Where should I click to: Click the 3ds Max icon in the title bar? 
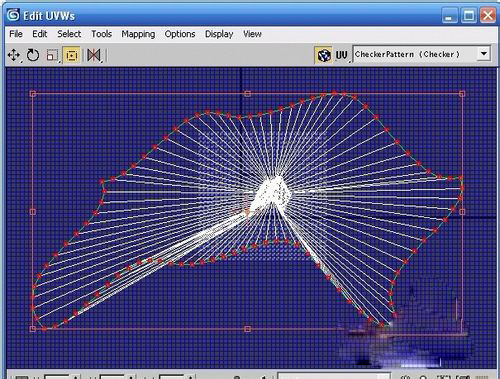[13, 15]
